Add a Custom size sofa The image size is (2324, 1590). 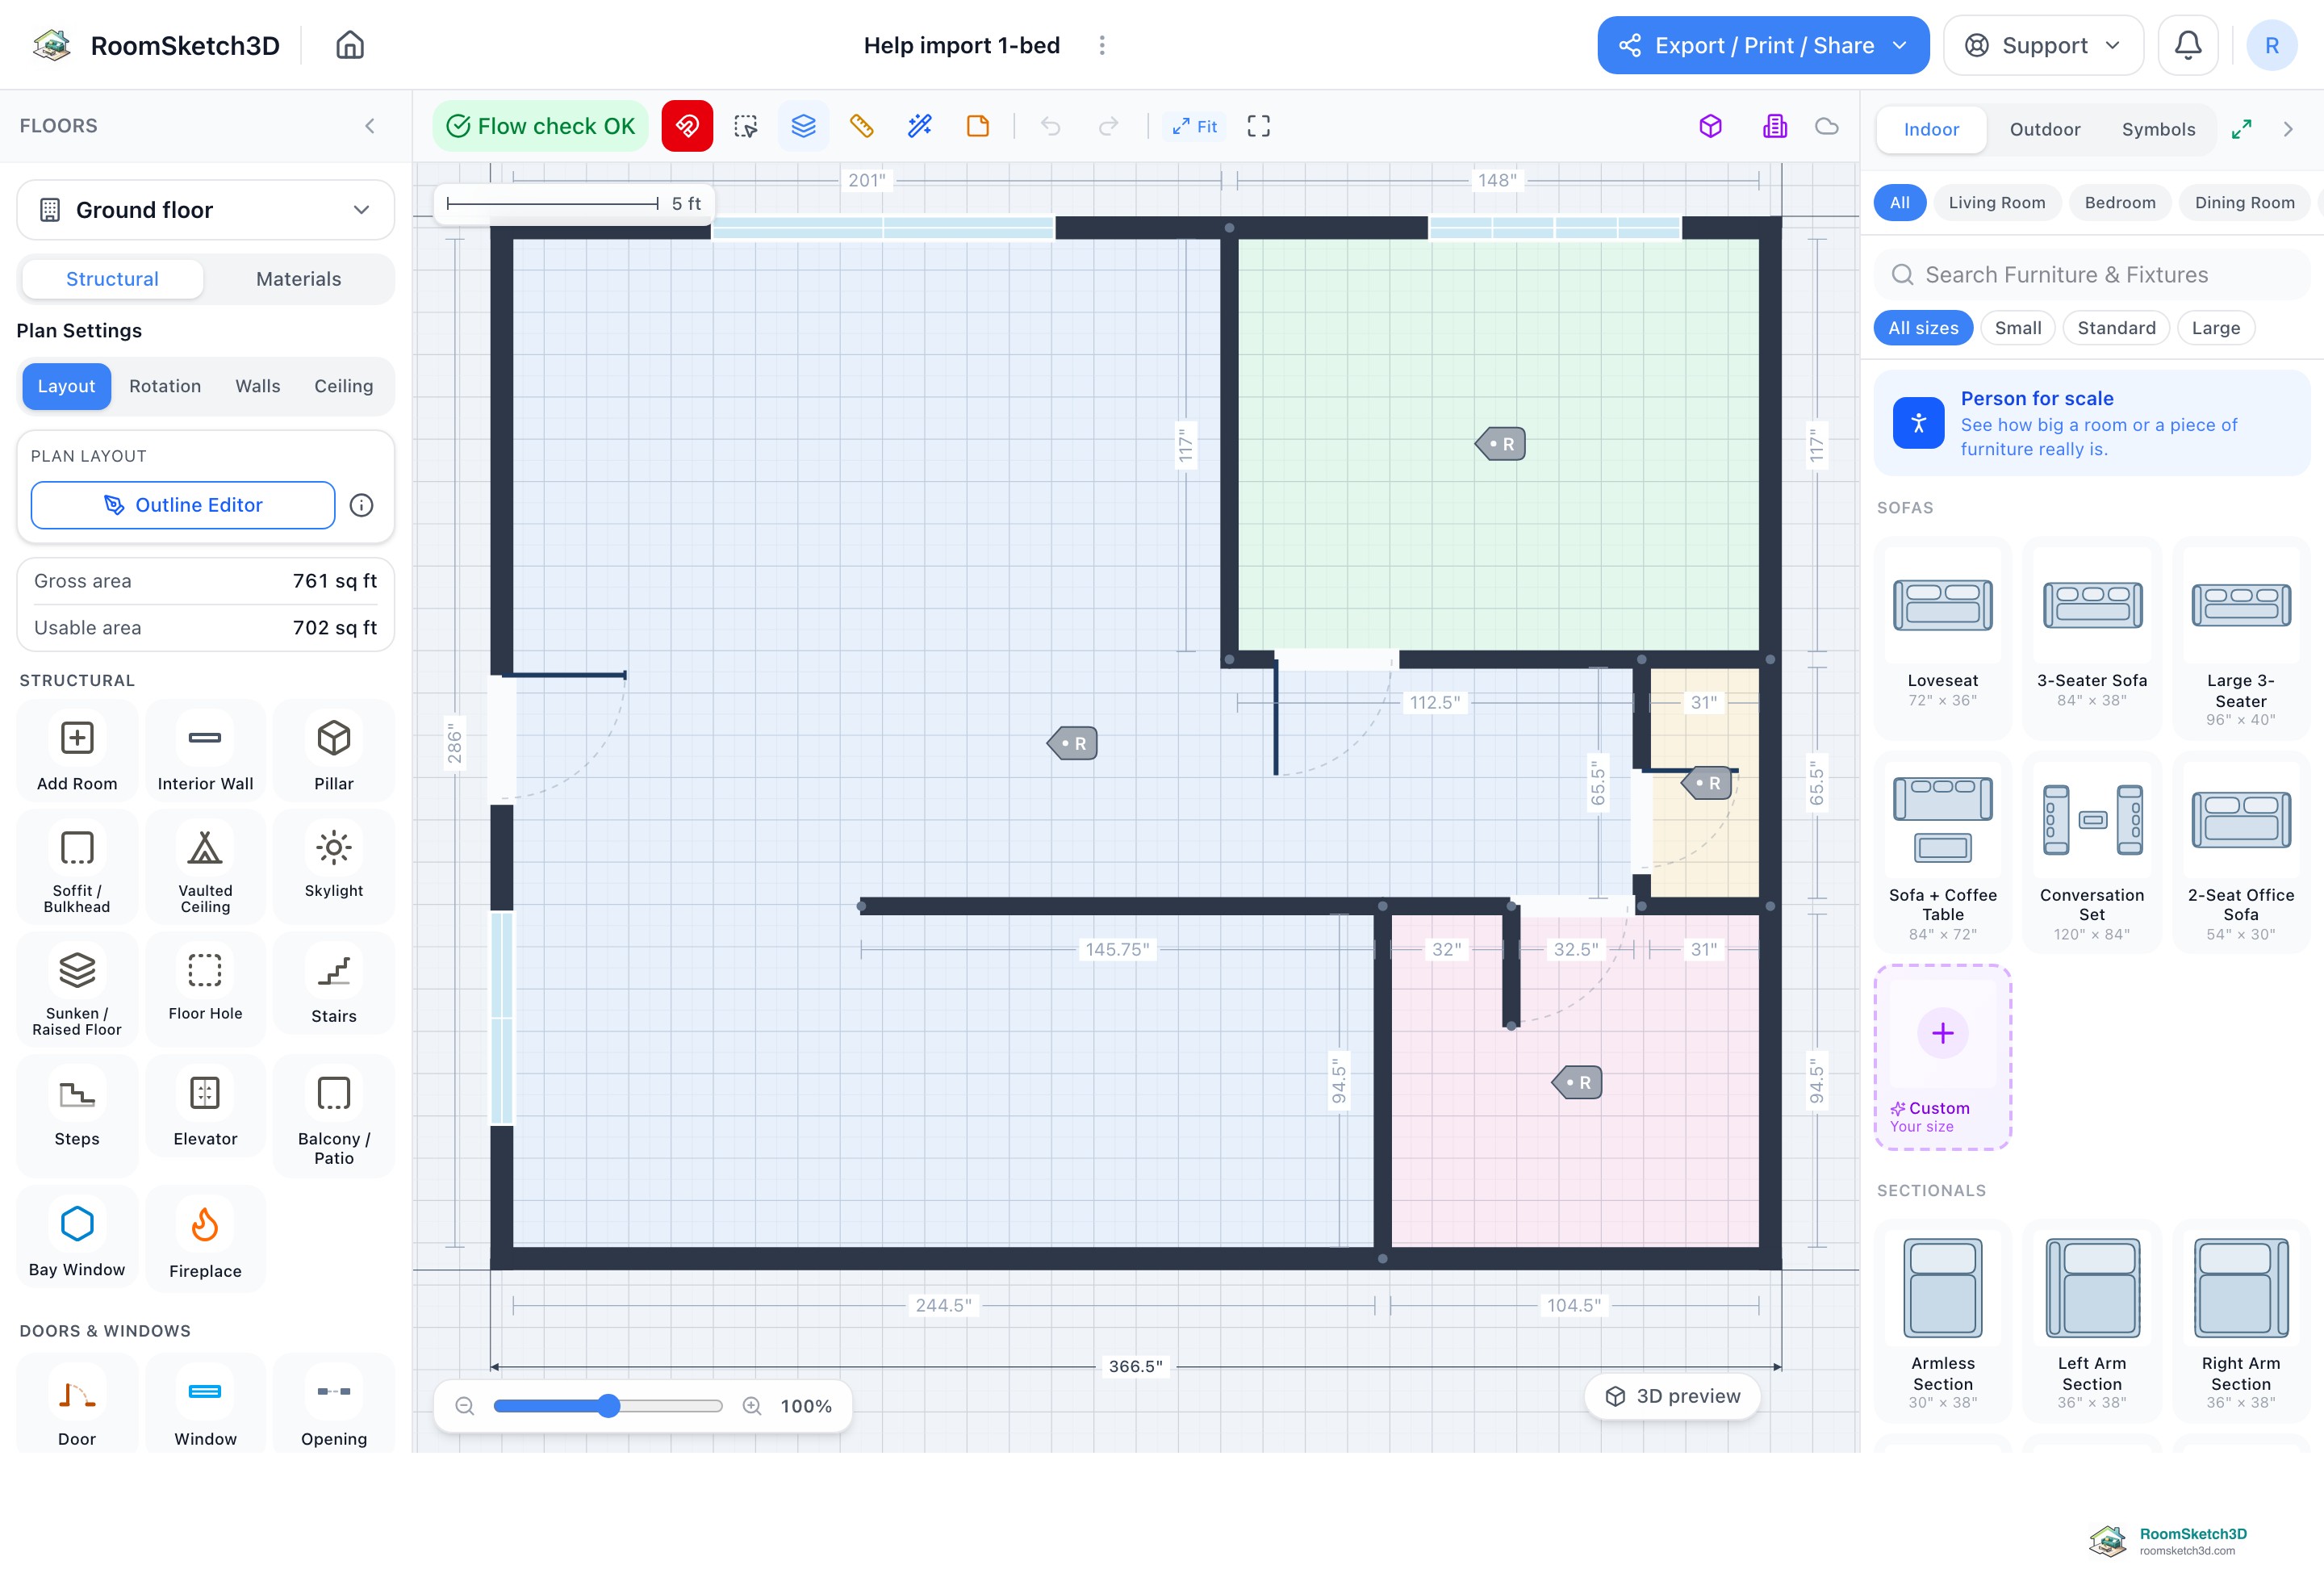click(1942, 1057)
